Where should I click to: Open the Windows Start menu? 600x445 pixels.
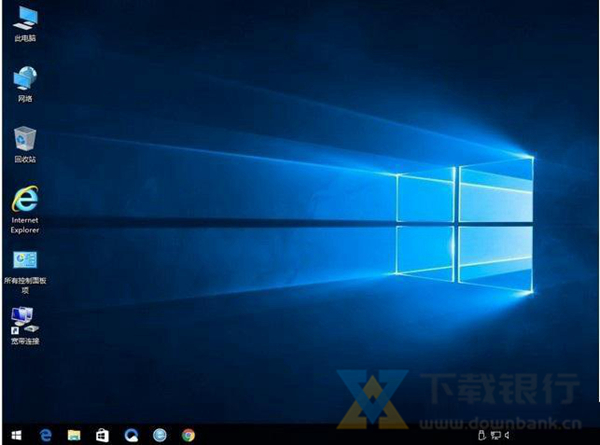pos(15,435)
